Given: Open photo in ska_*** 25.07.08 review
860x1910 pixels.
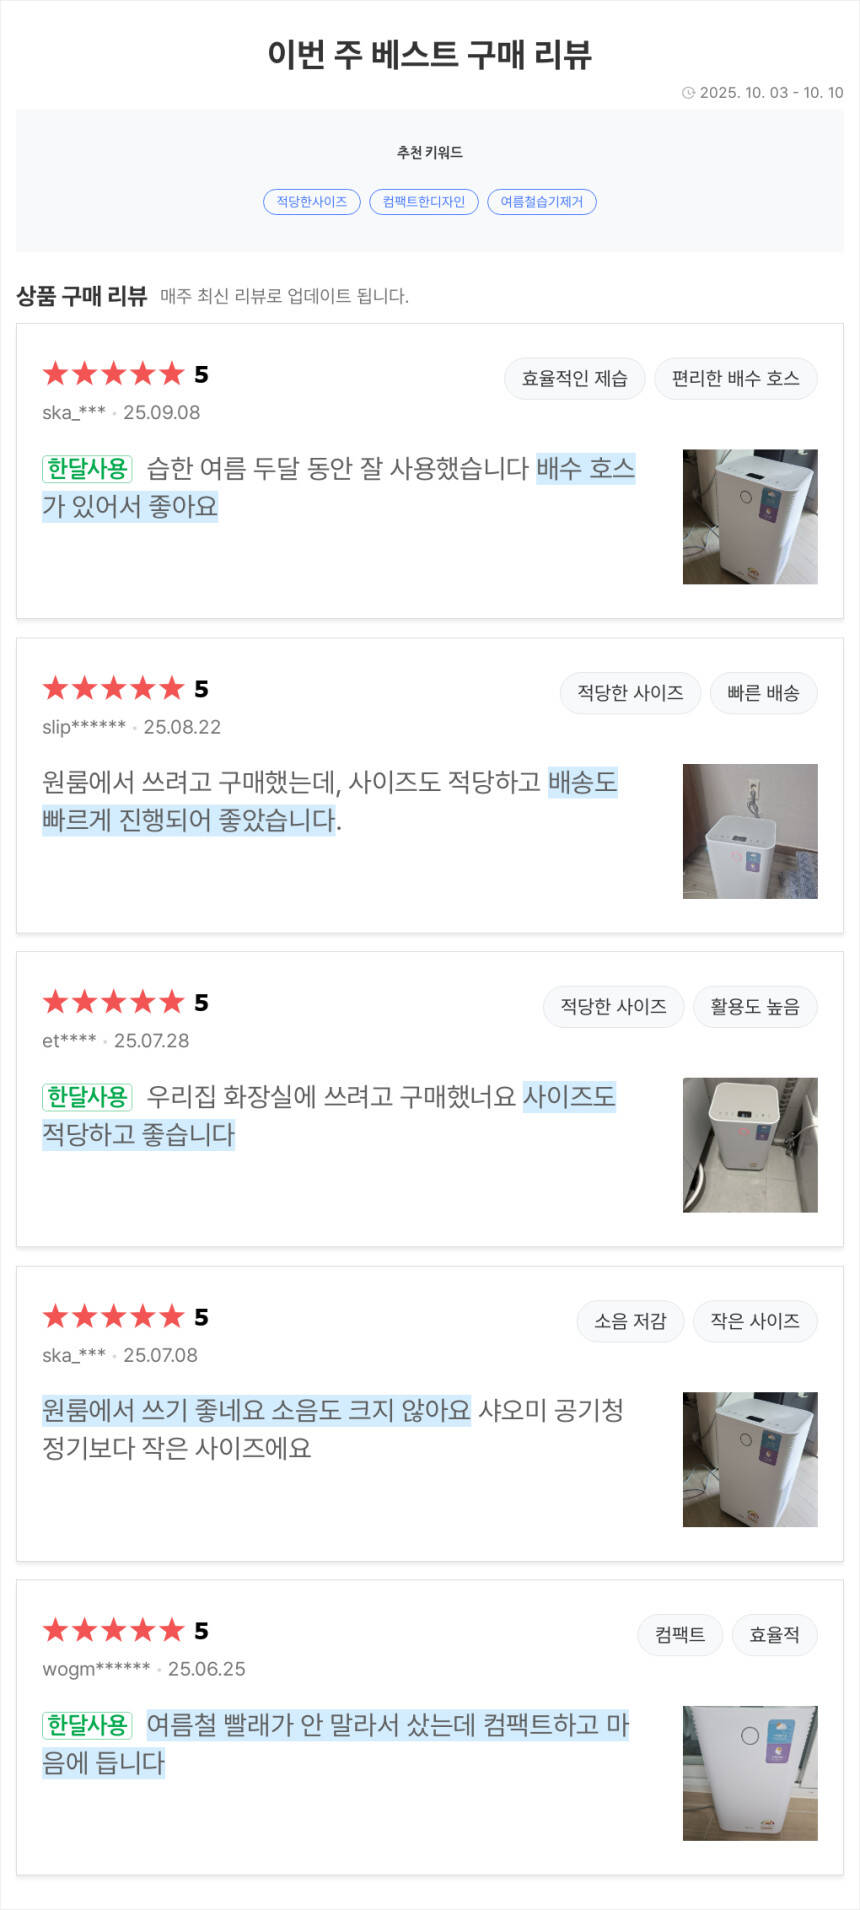Looking at the screenshot, I should tap(750, 1459).
